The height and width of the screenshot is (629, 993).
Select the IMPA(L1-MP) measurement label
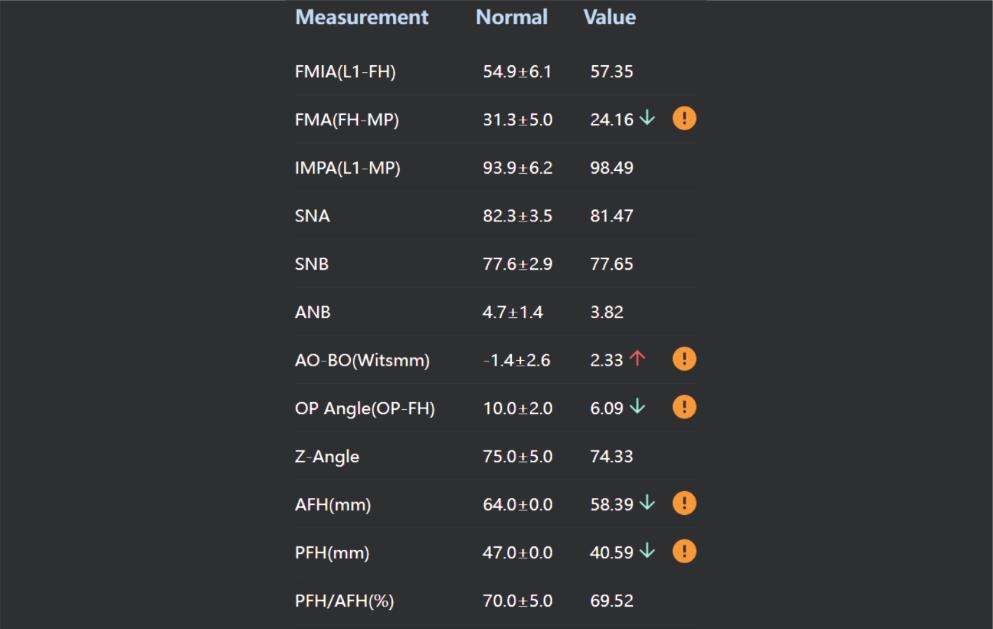tap(347, 168)
